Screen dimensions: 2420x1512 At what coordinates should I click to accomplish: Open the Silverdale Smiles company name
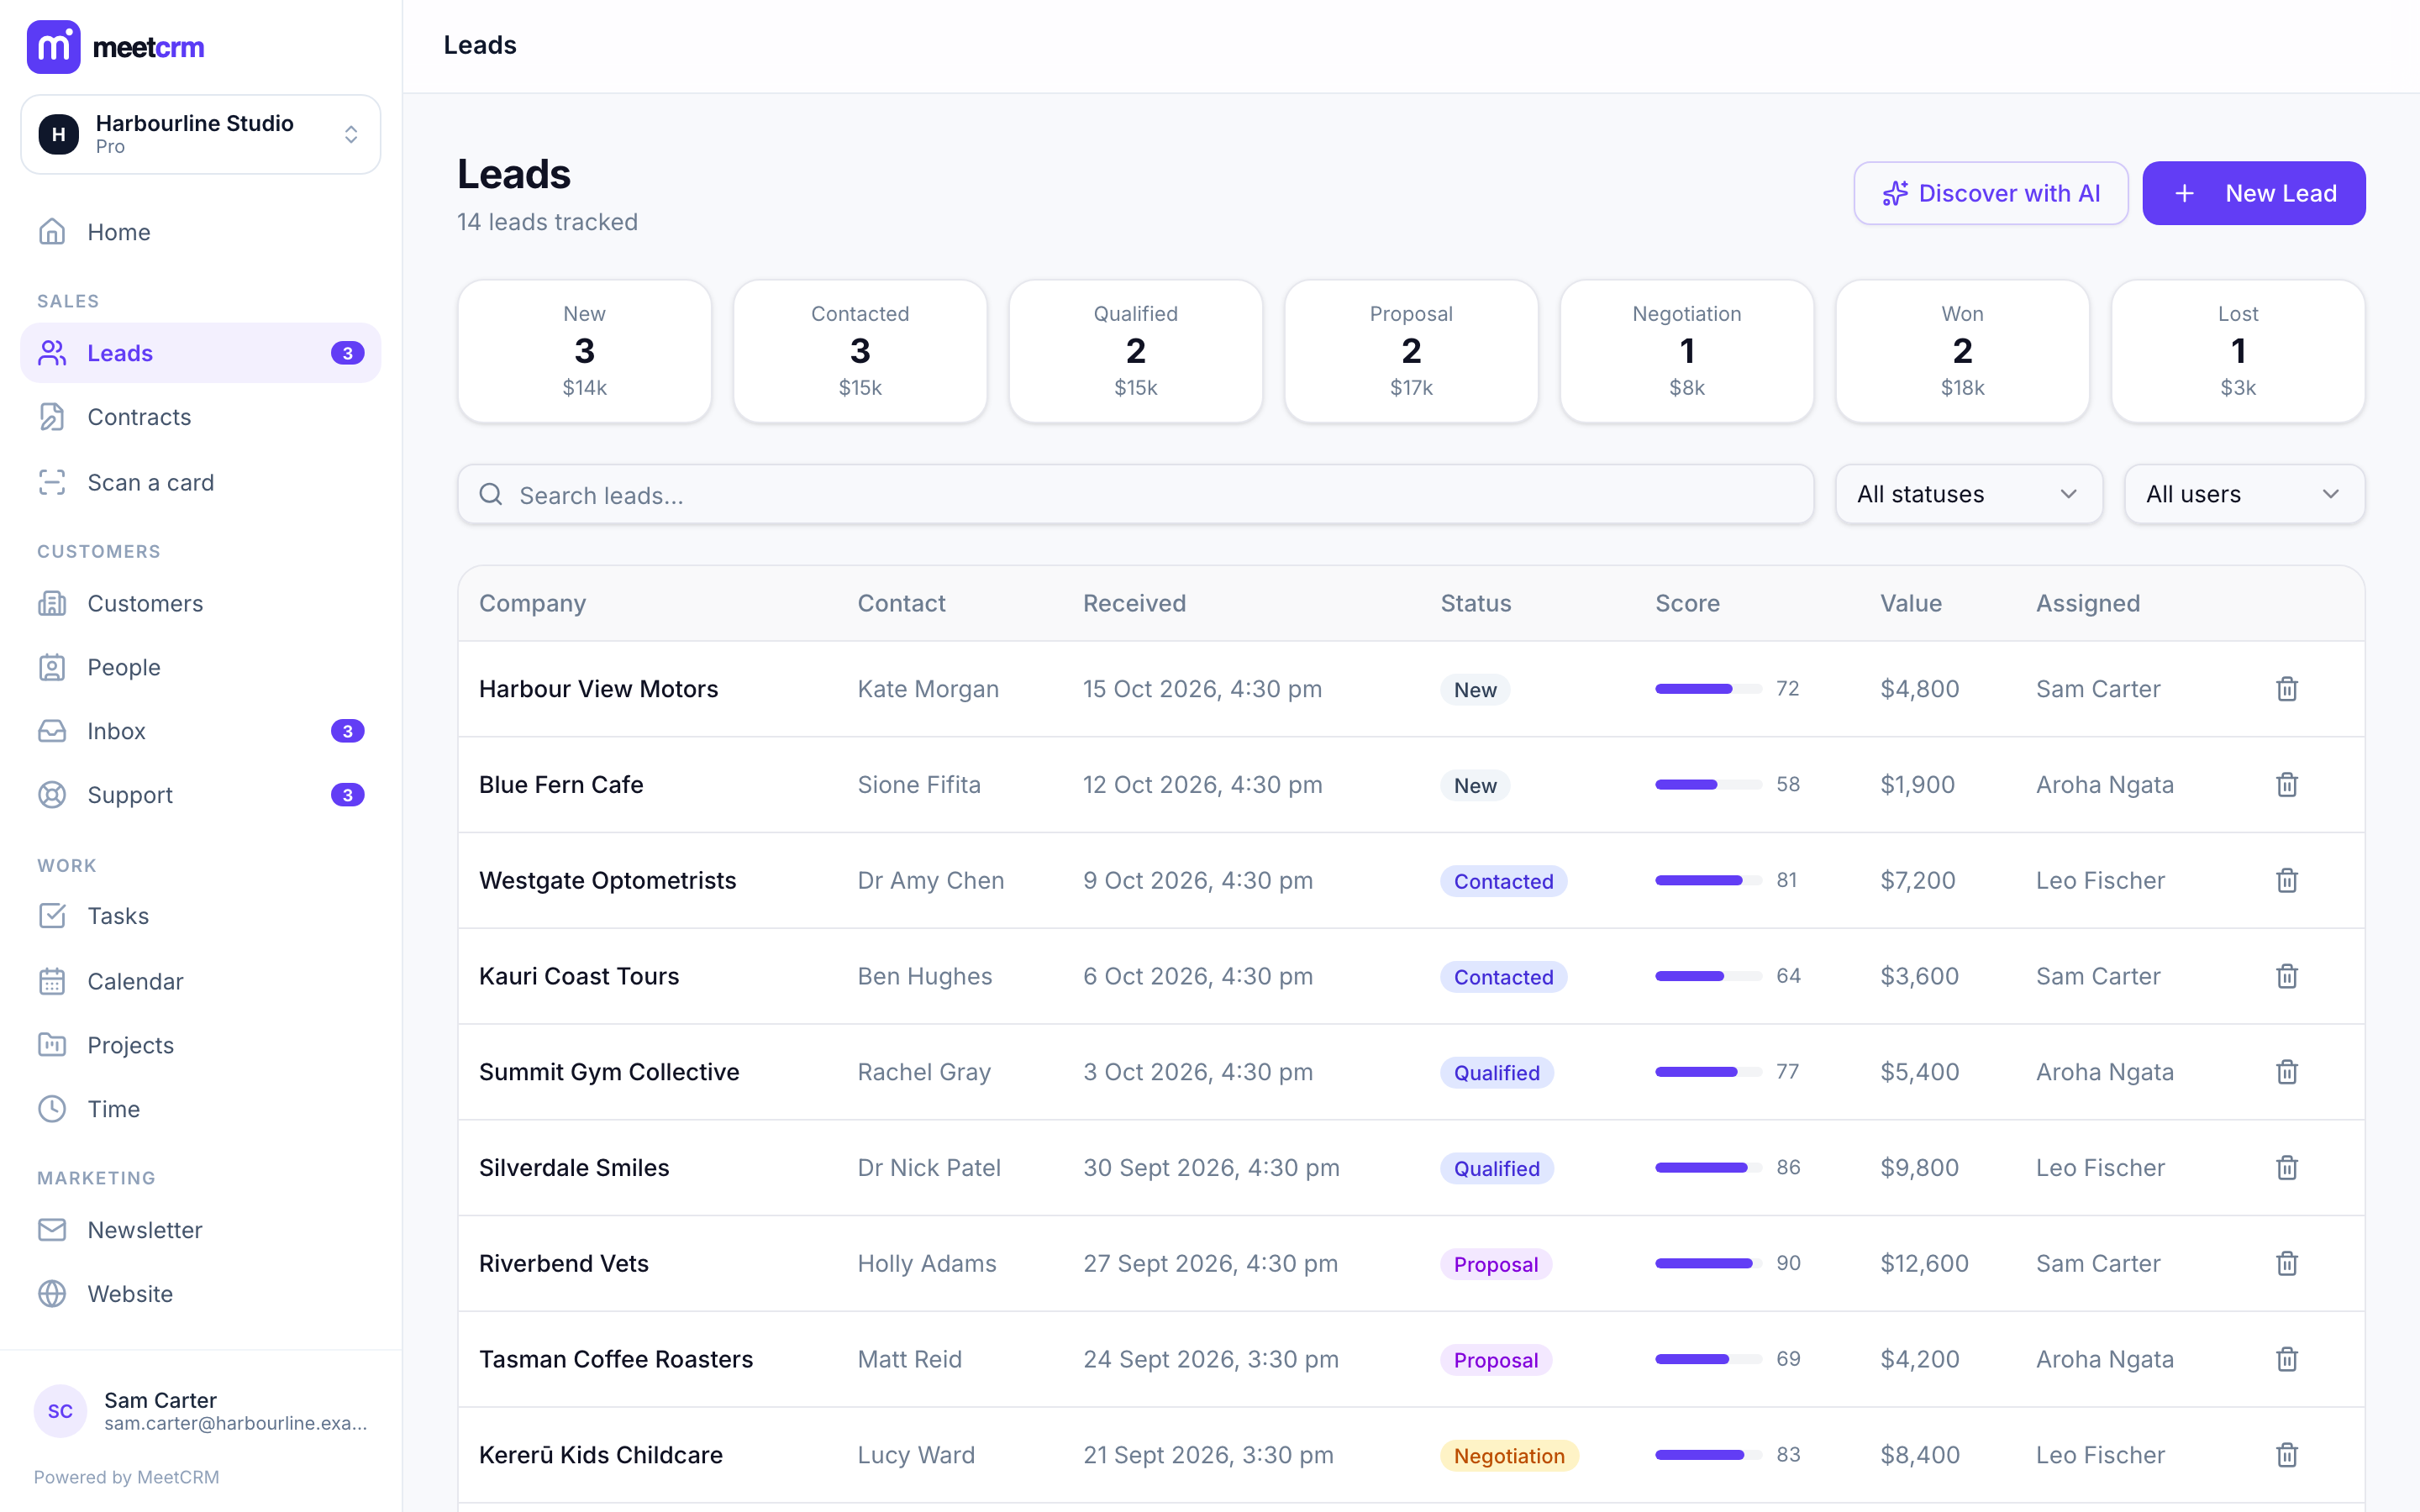pos(574,1168)
